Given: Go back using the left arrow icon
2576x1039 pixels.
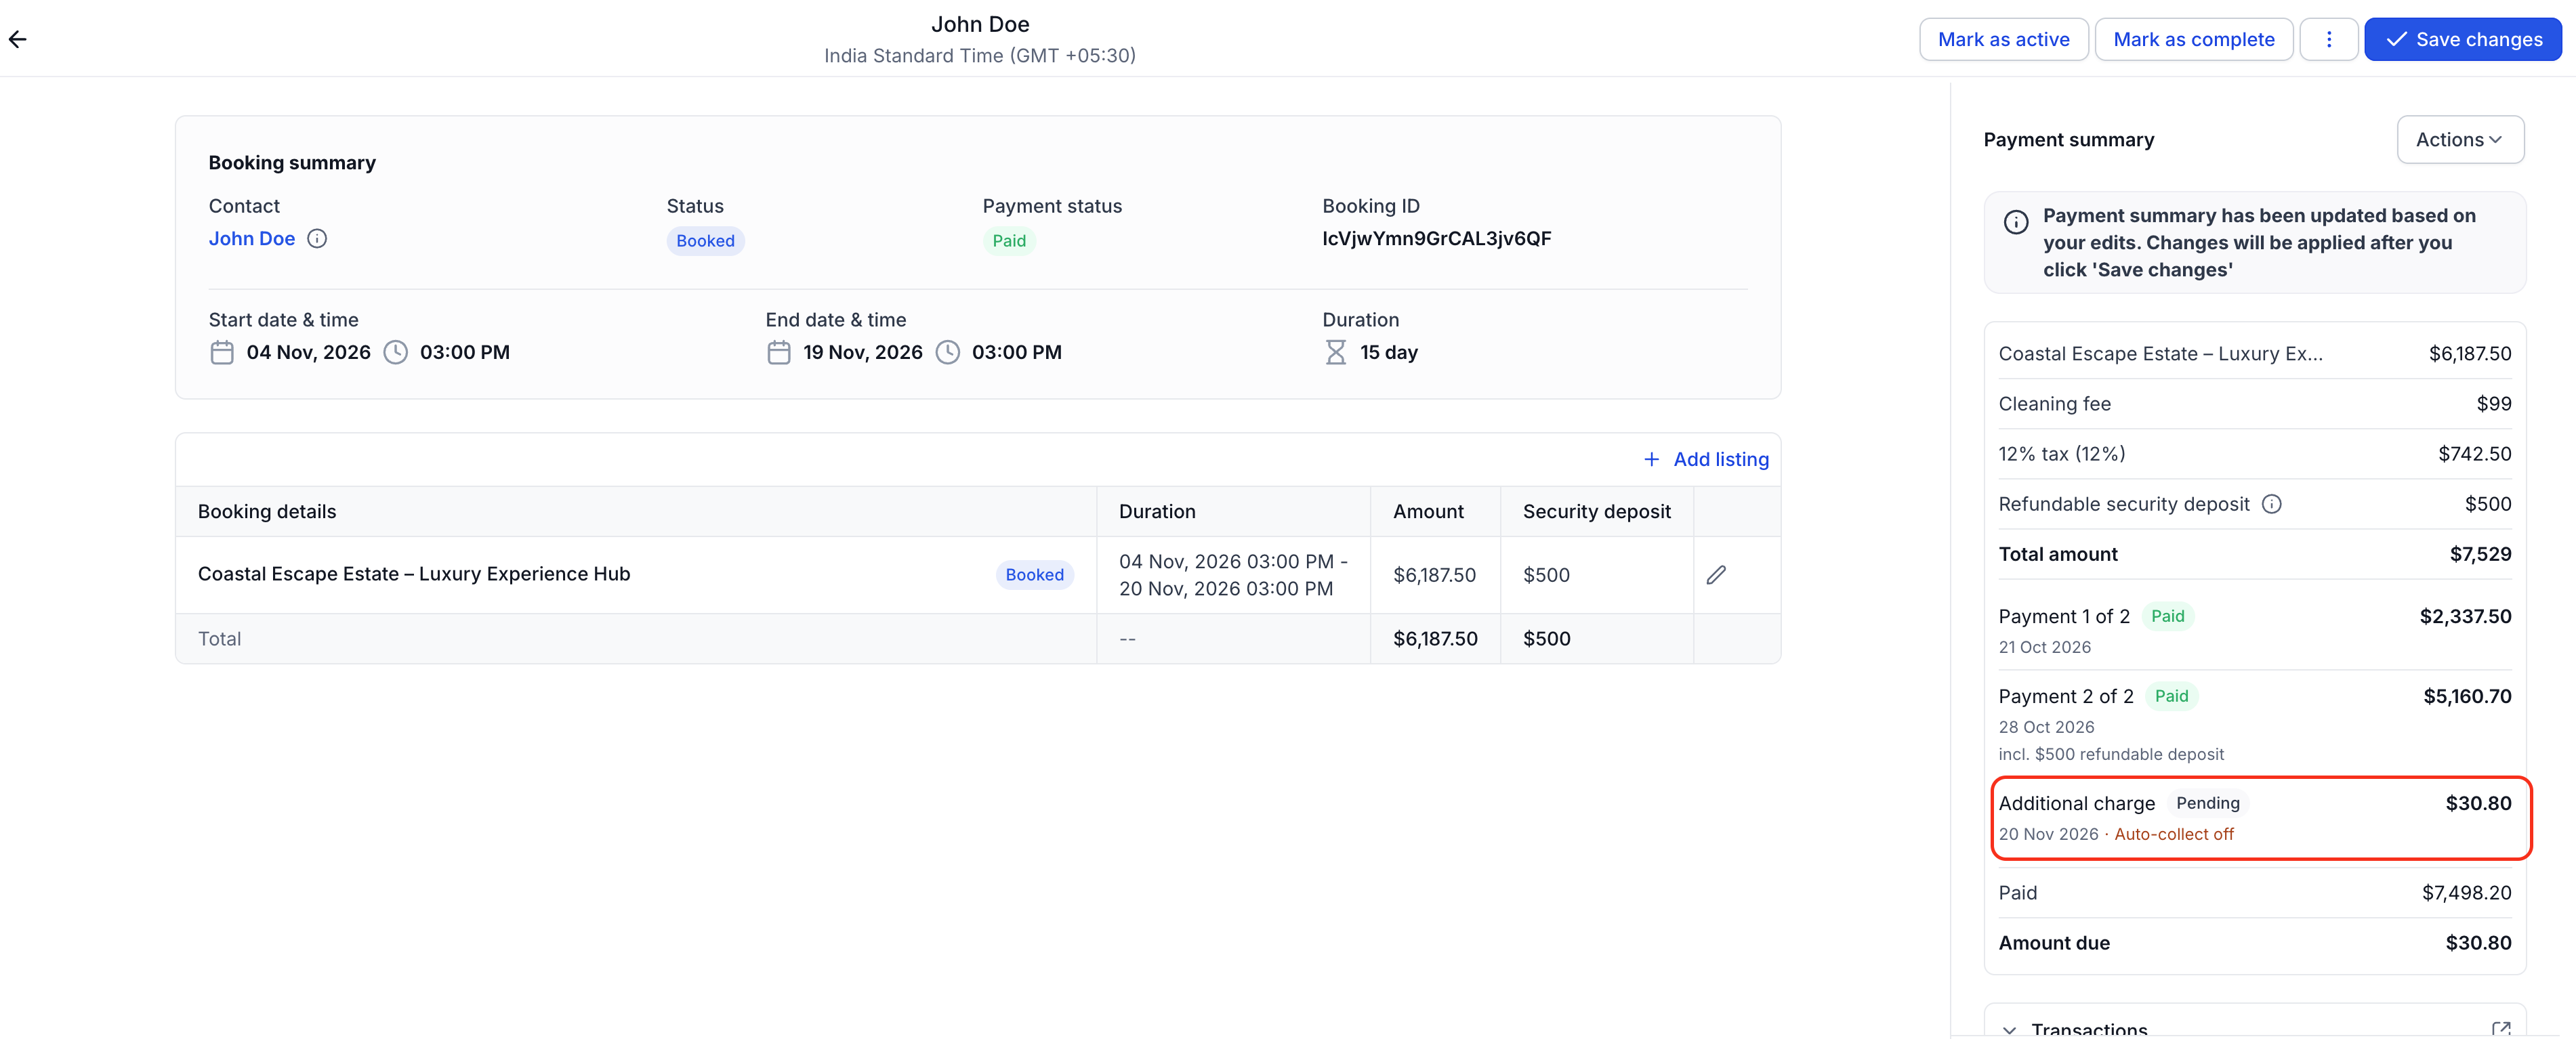Looking at the screenshot, I should pyautogui.click(x=18, y=39).
